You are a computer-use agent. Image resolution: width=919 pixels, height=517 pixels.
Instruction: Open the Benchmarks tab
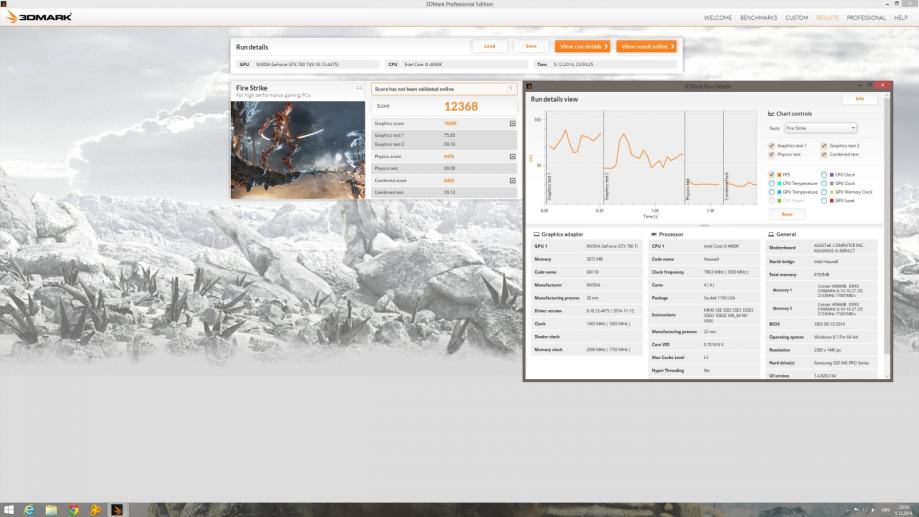point(758,18)
